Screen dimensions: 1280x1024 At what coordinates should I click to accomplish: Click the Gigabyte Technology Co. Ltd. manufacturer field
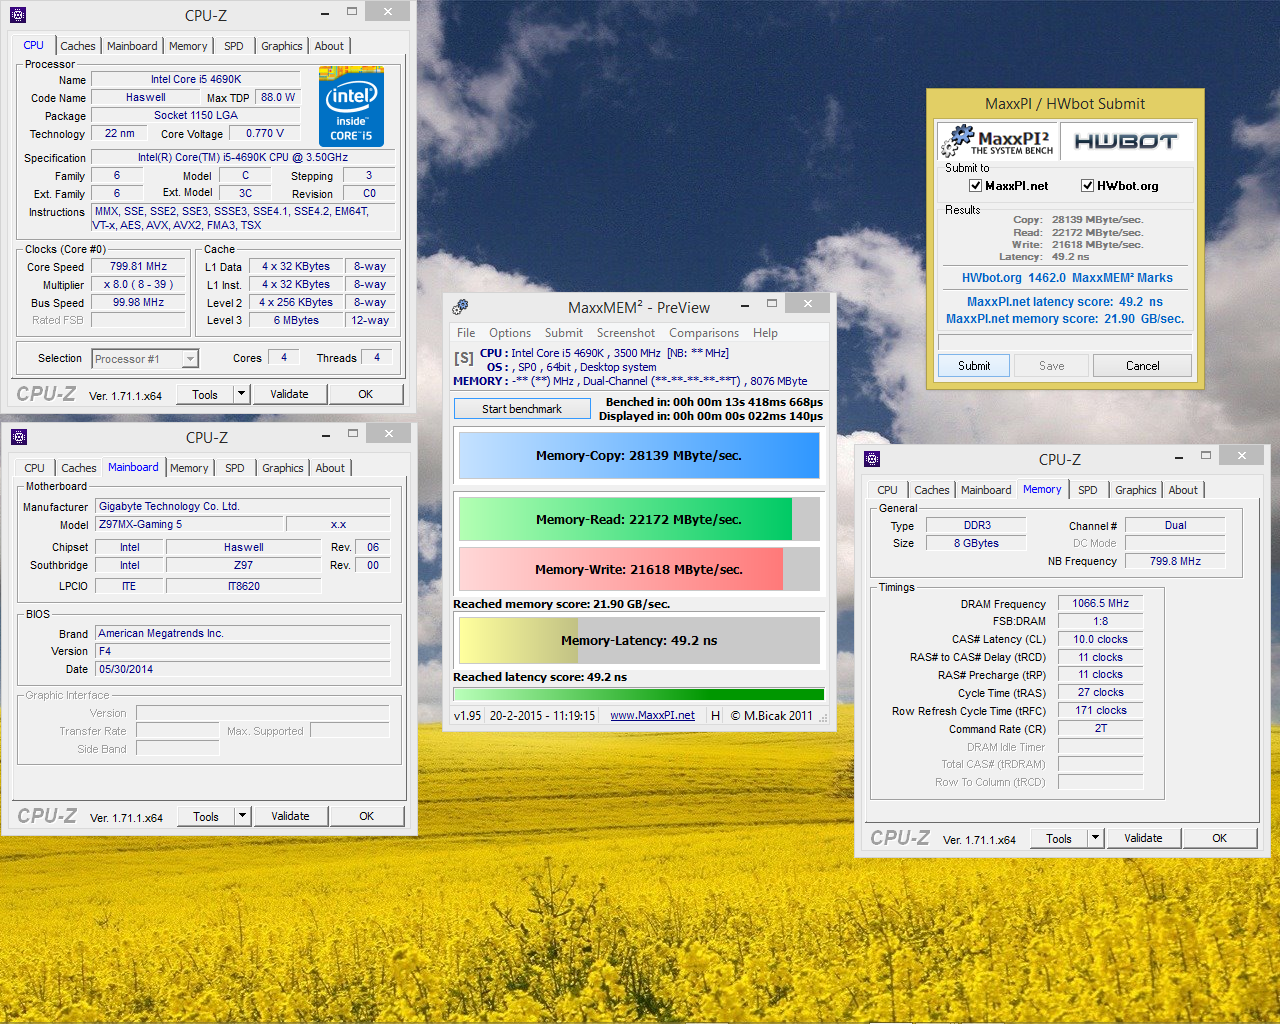click(242, 506)
